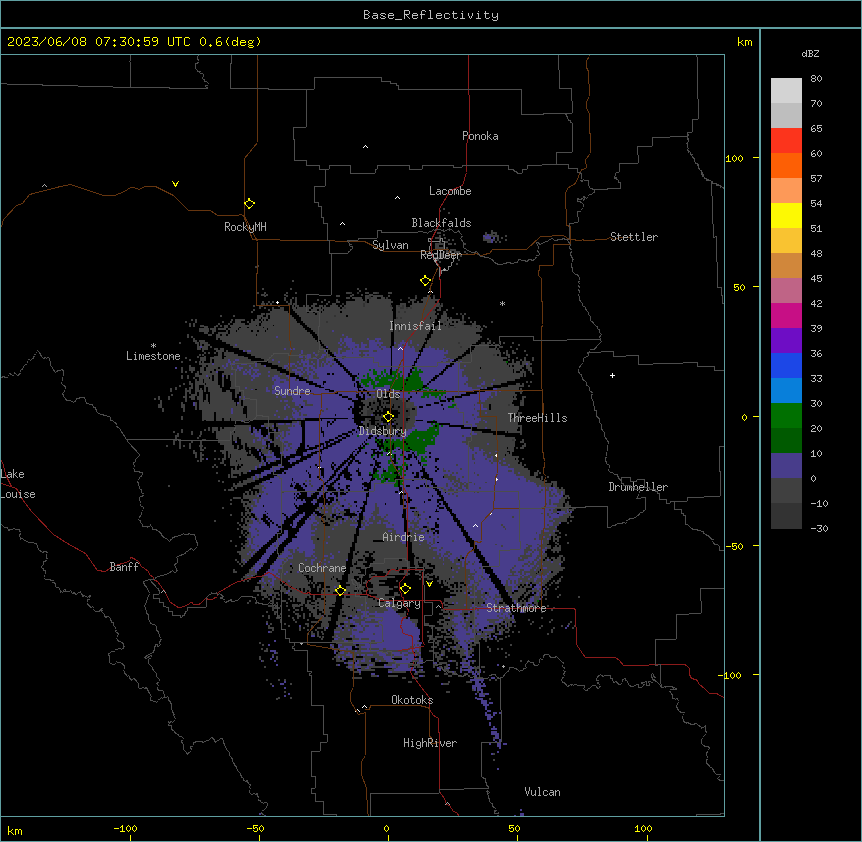Select the small echo east of Blackfalds
This screenshot has width=862, height=842.
coord(490,237)
